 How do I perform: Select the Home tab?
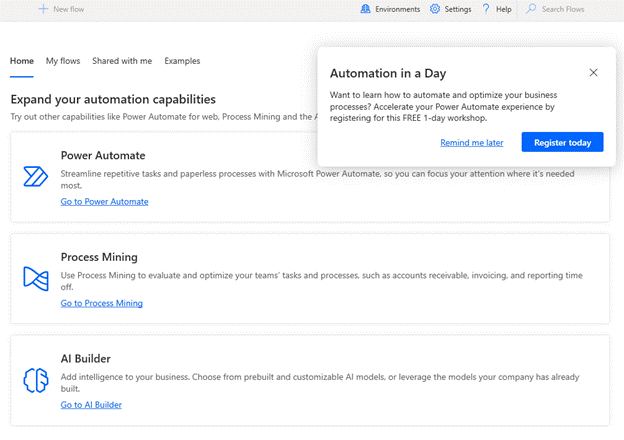pos(22,61)
